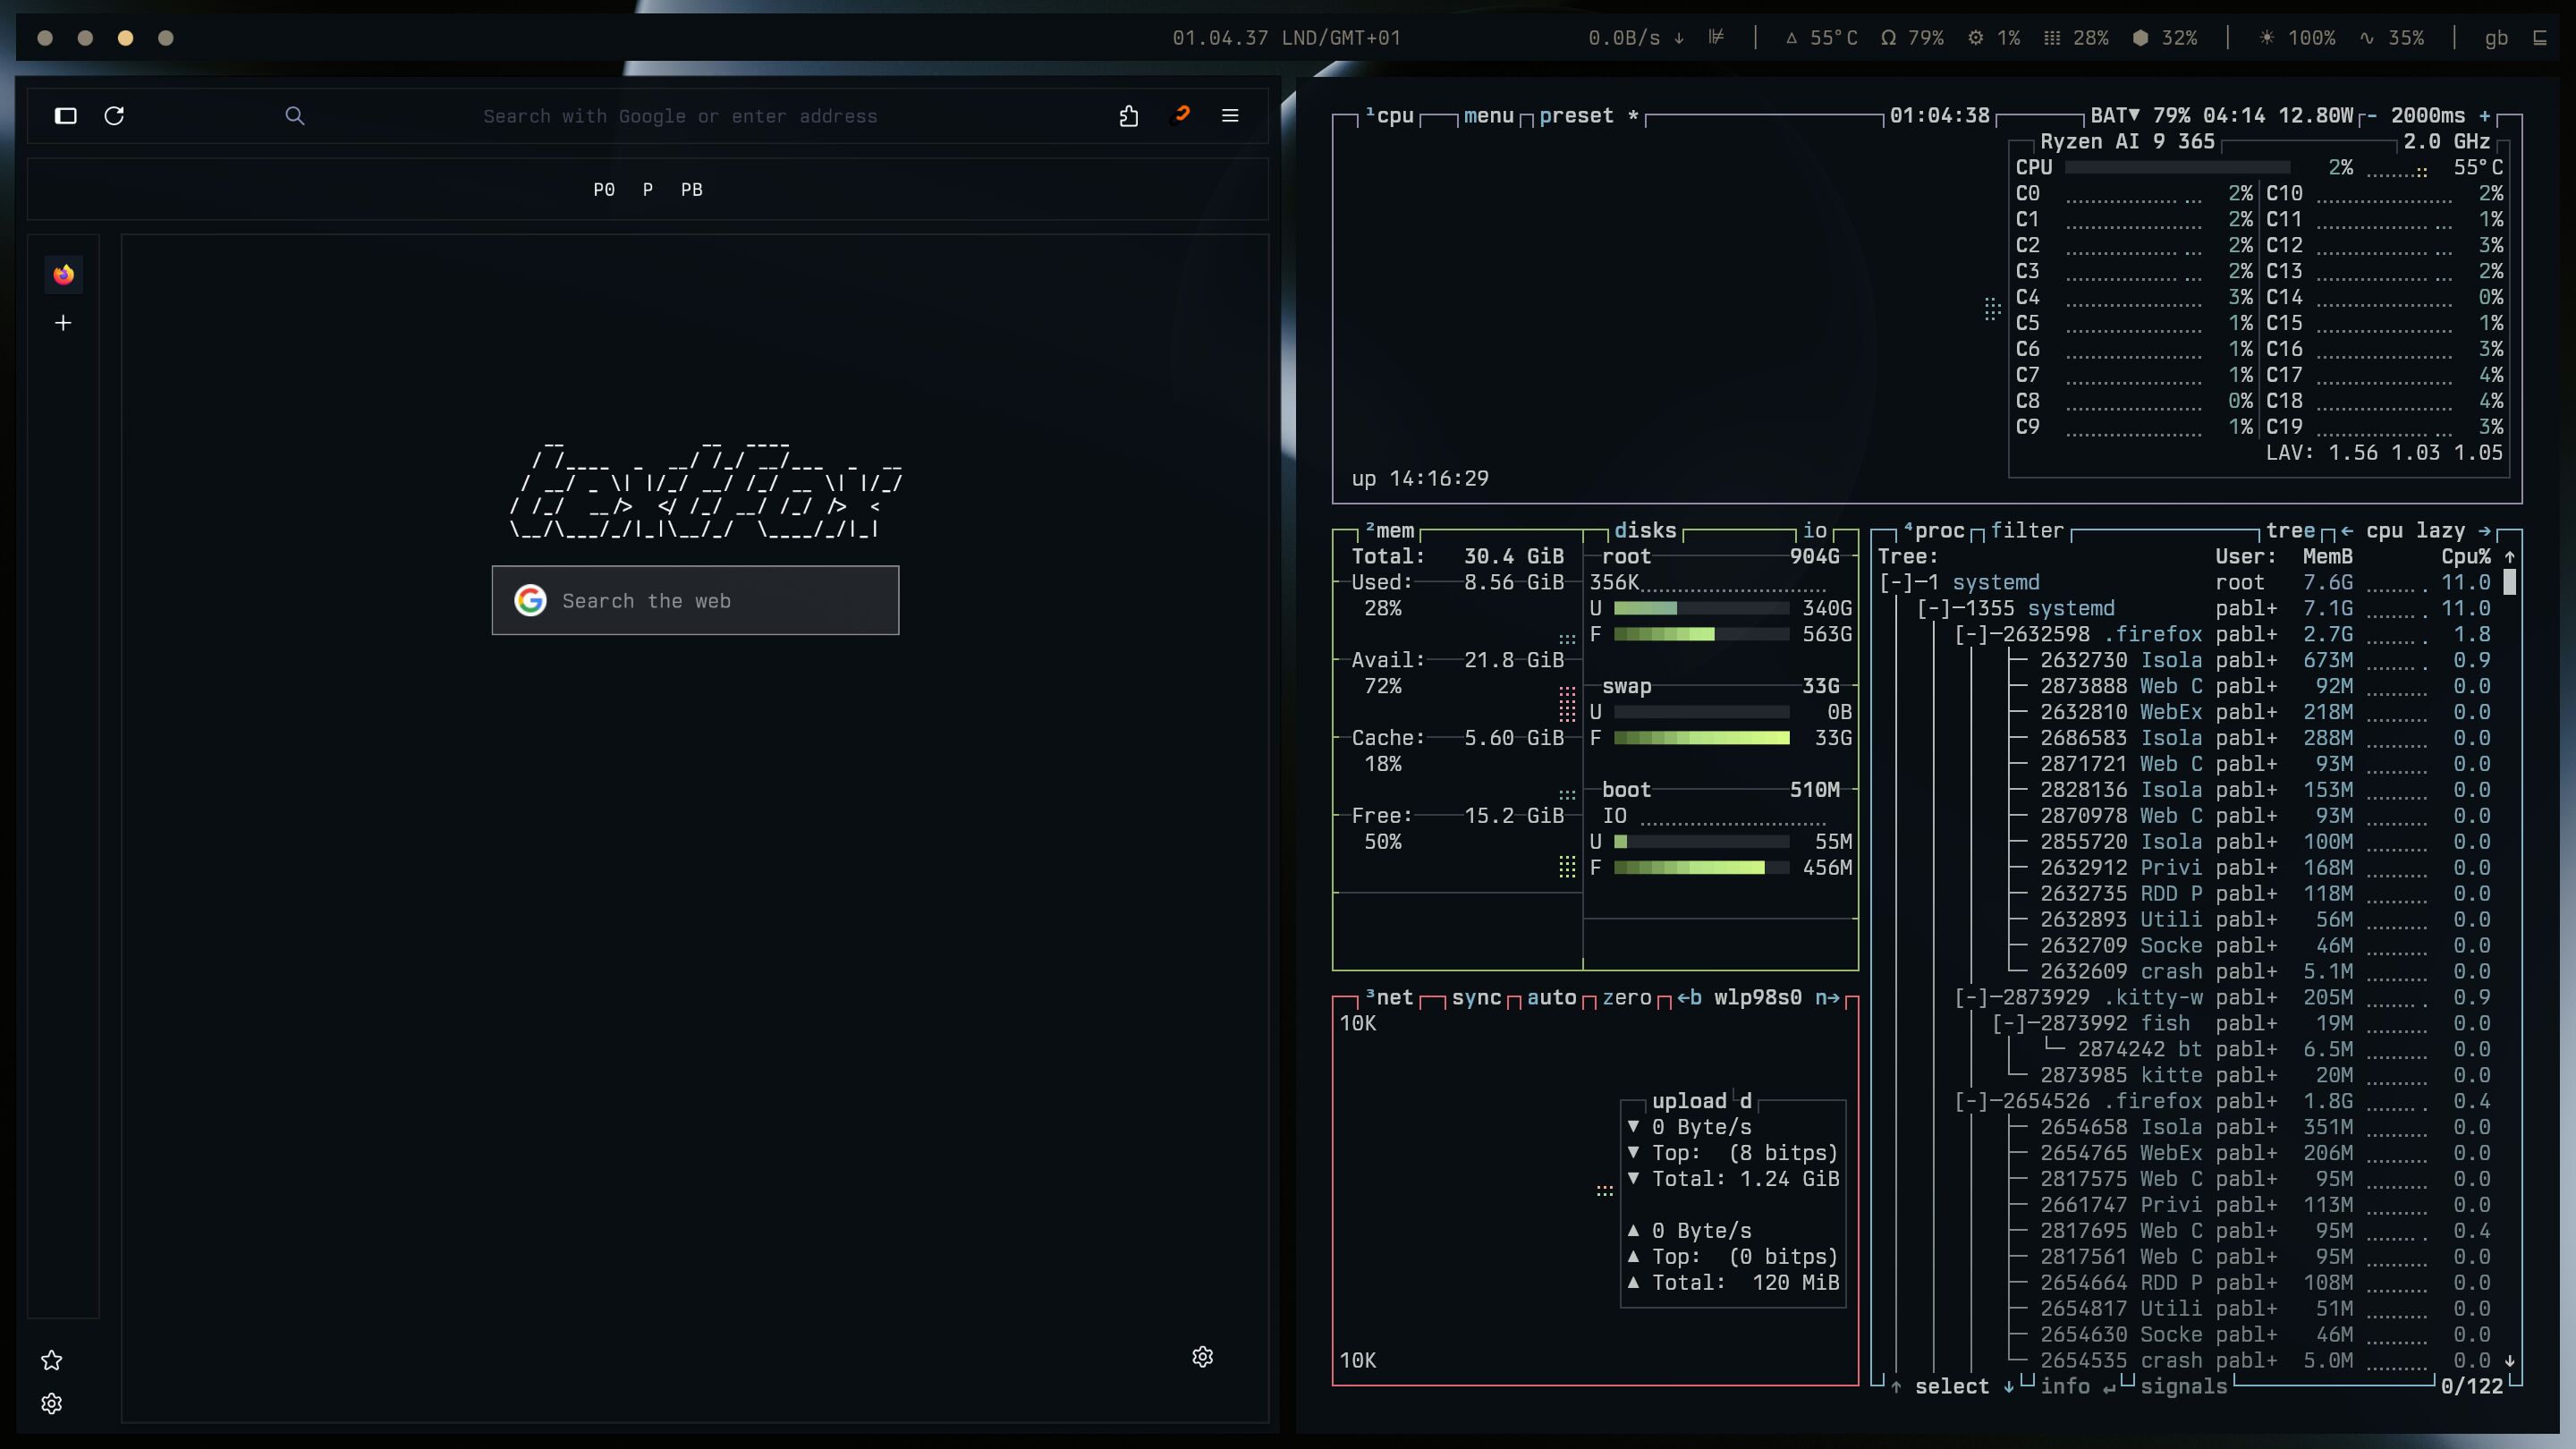The height and width of the screenshot is (1449, 2576).
Task: Toggle auto scaling in the net panel
Action: click(1551, 998)
